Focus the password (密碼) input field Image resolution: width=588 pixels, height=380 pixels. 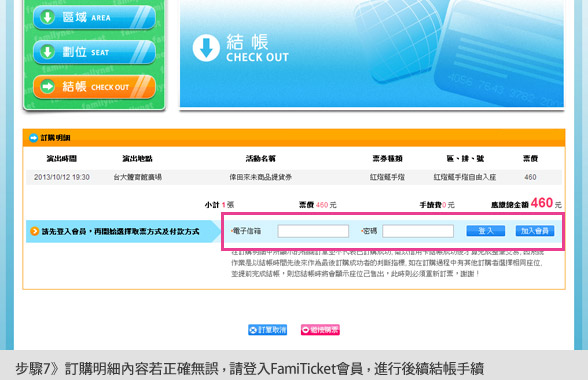coord(418,231)
